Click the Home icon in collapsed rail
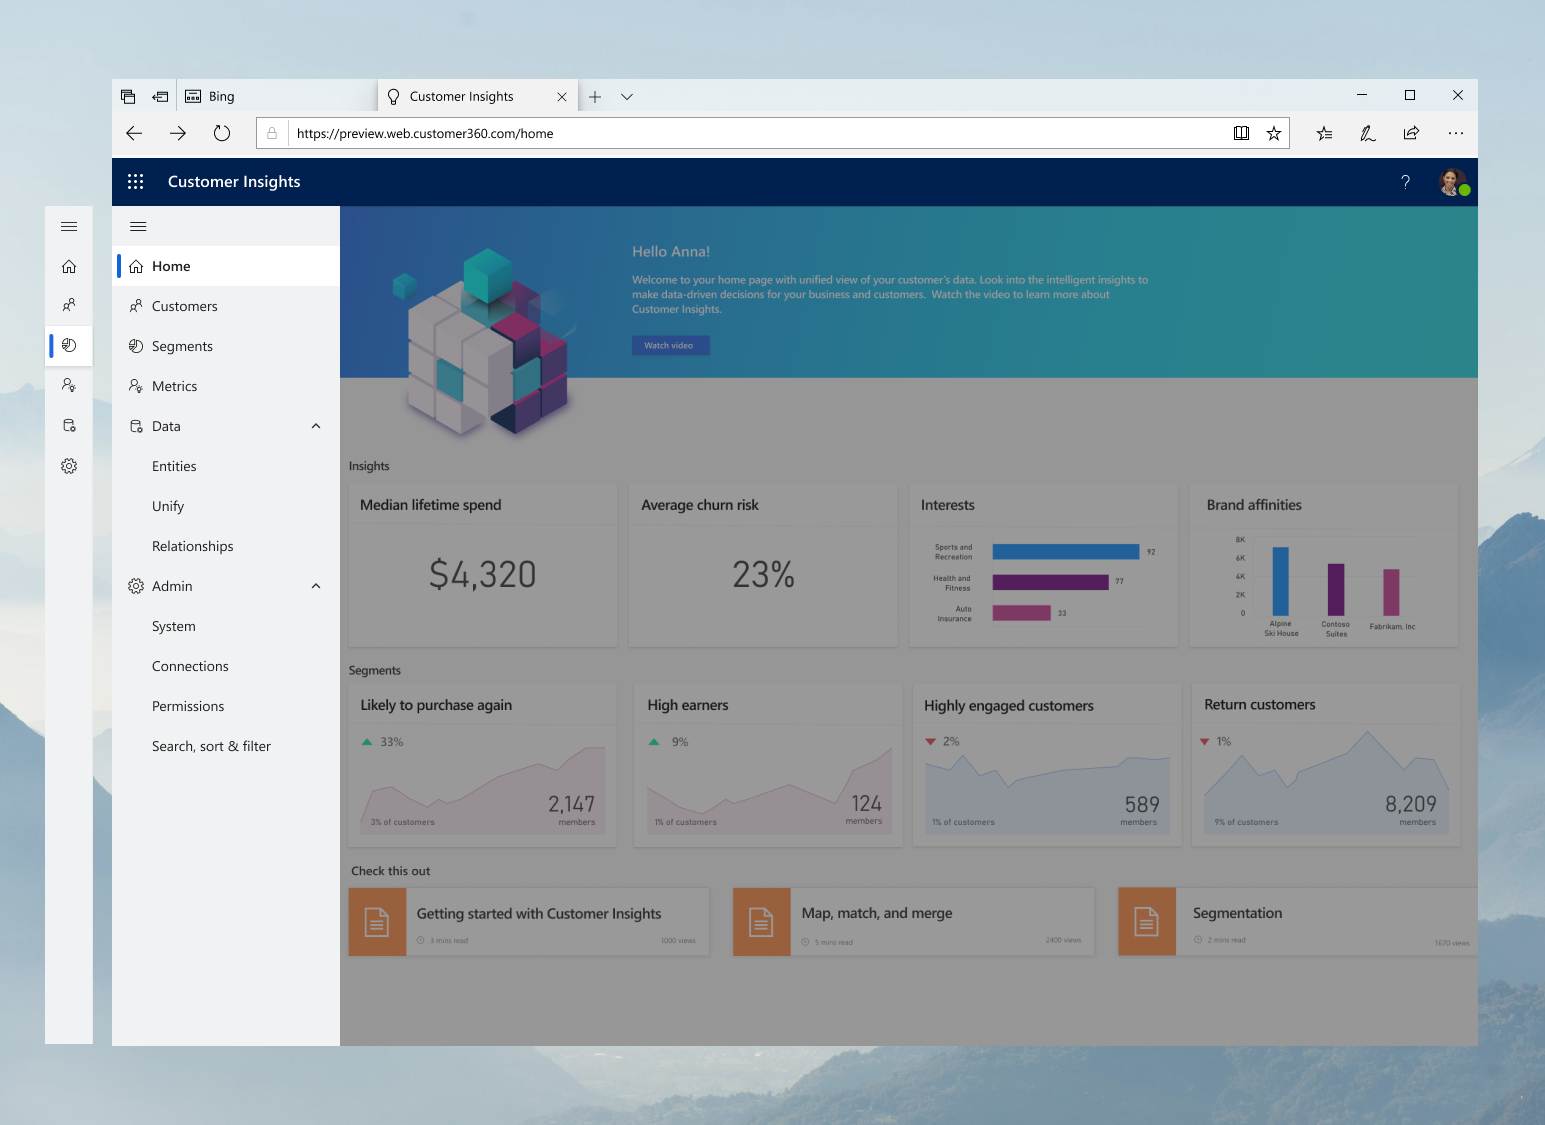The image size is (1545, 1125). tap(69, 266)
